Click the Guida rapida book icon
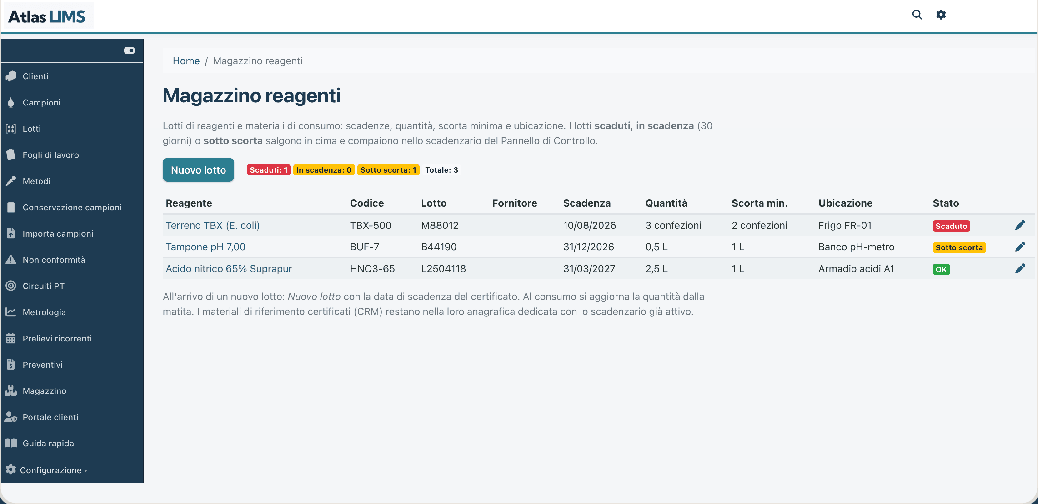The width and height of the screenshot is (1038, 504). coord(11,443)
